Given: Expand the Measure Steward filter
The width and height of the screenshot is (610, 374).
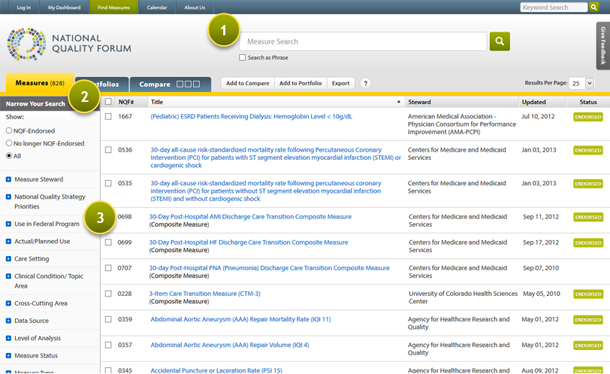Looking at the screenshot, I should [x=9, y=179].
